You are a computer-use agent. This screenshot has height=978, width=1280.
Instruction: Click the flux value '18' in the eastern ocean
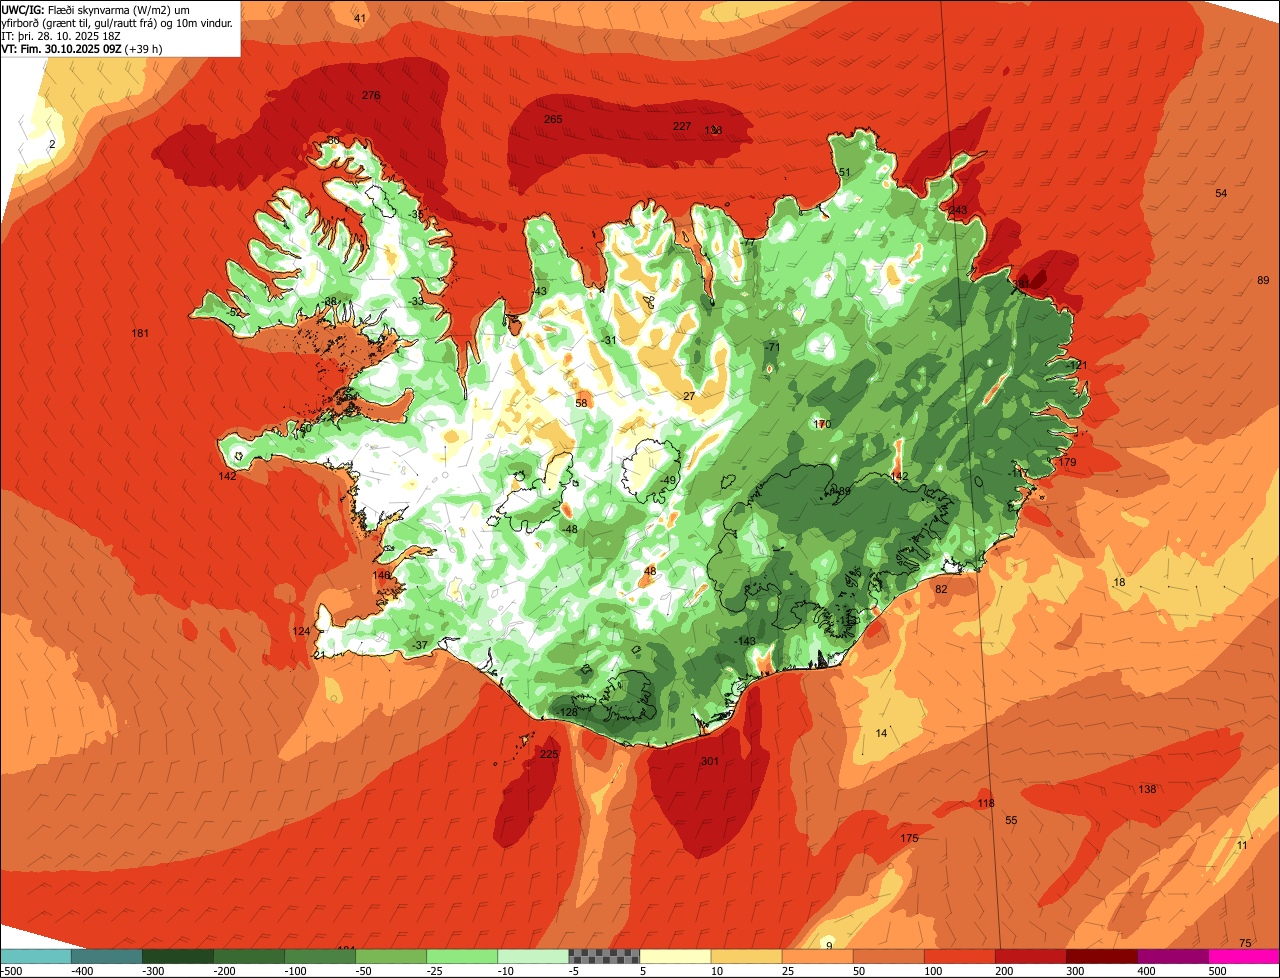pos(1119,582)
